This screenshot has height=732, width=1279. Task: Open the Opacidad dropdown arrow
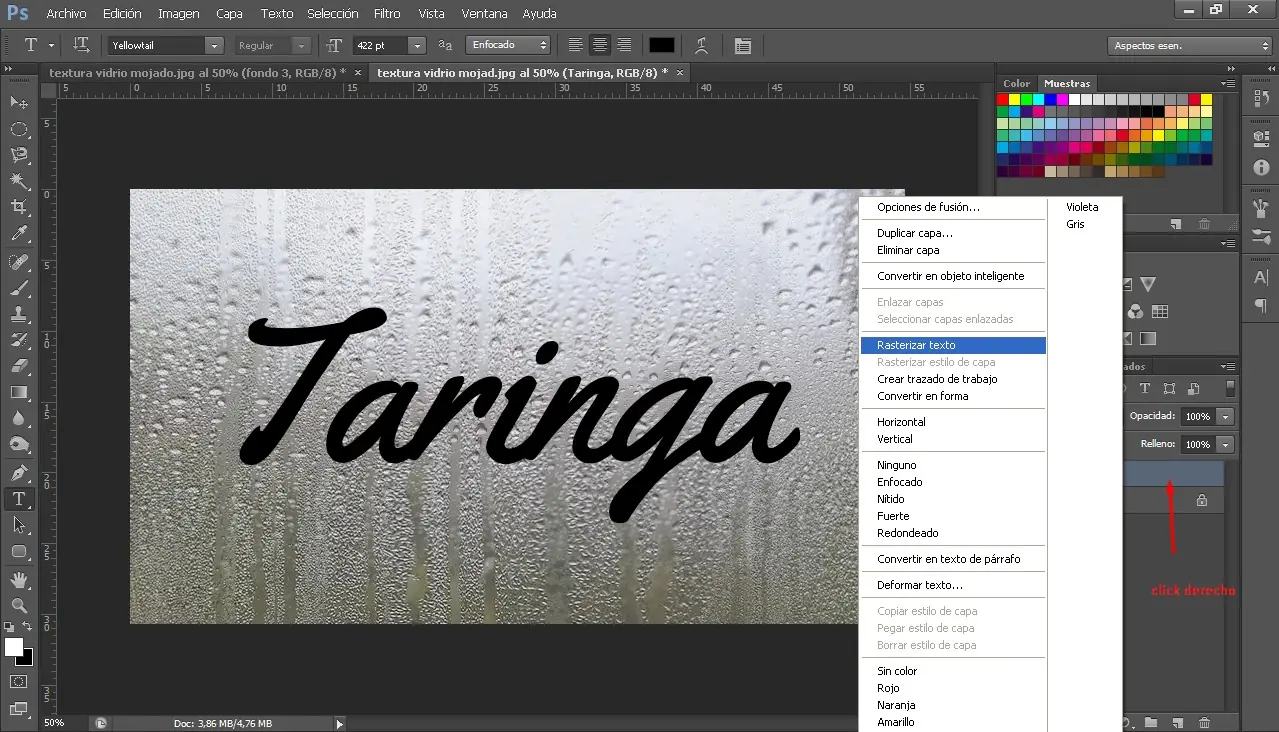pyautogui.click(x=1225, y=416)
